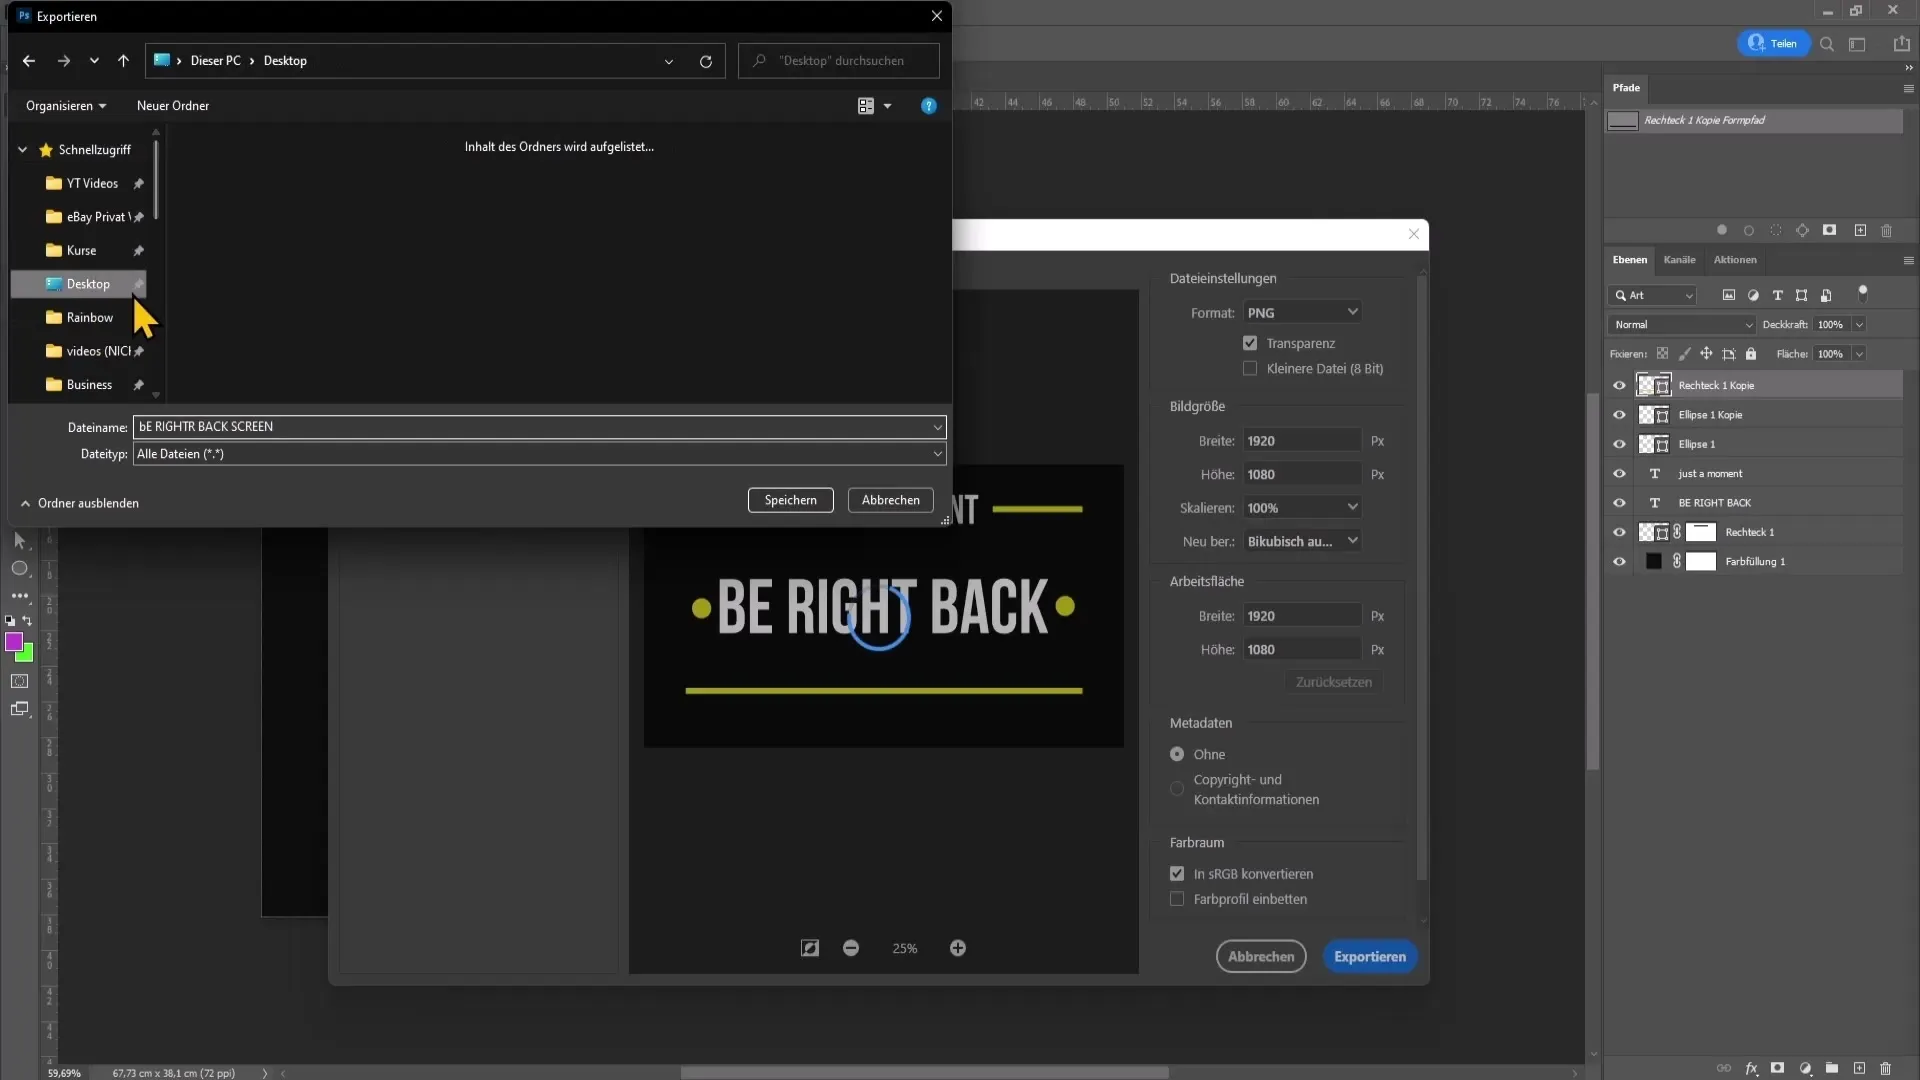This screenshot has width=1920, height=1080.
Task: Click the Desktop folder in sidebar
Action: (x=88, y=282)
